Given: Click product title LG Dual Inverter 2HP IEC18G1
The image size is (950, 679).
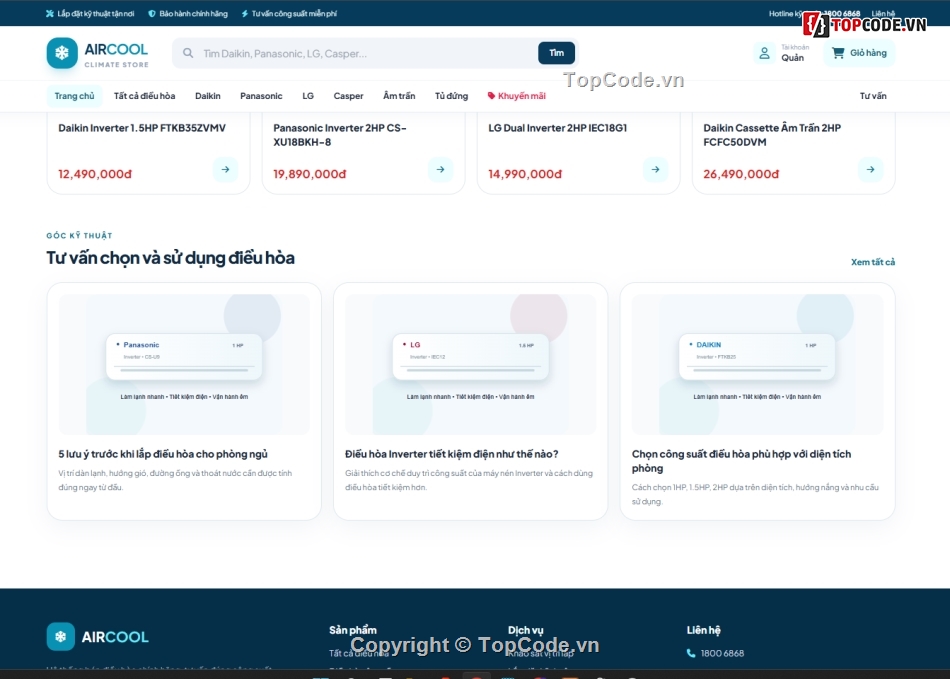Looking at the screenshot, I should [x=557, y=128].
